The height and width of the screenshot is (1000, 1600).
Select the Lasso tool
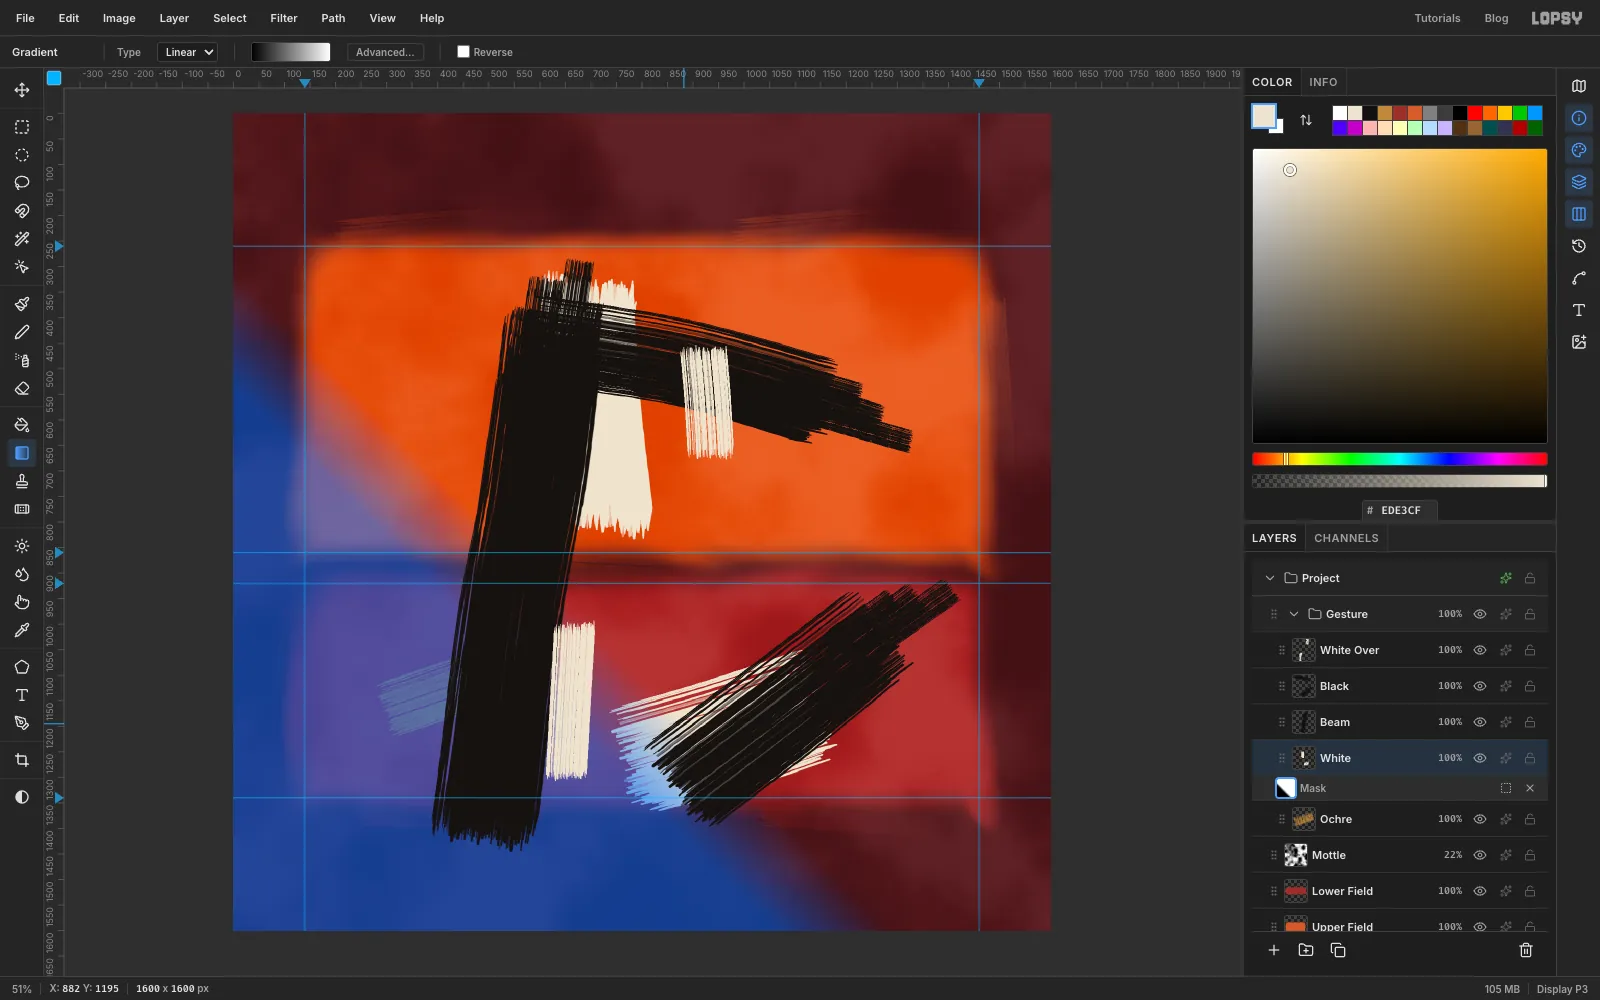(x=22, y=183)
